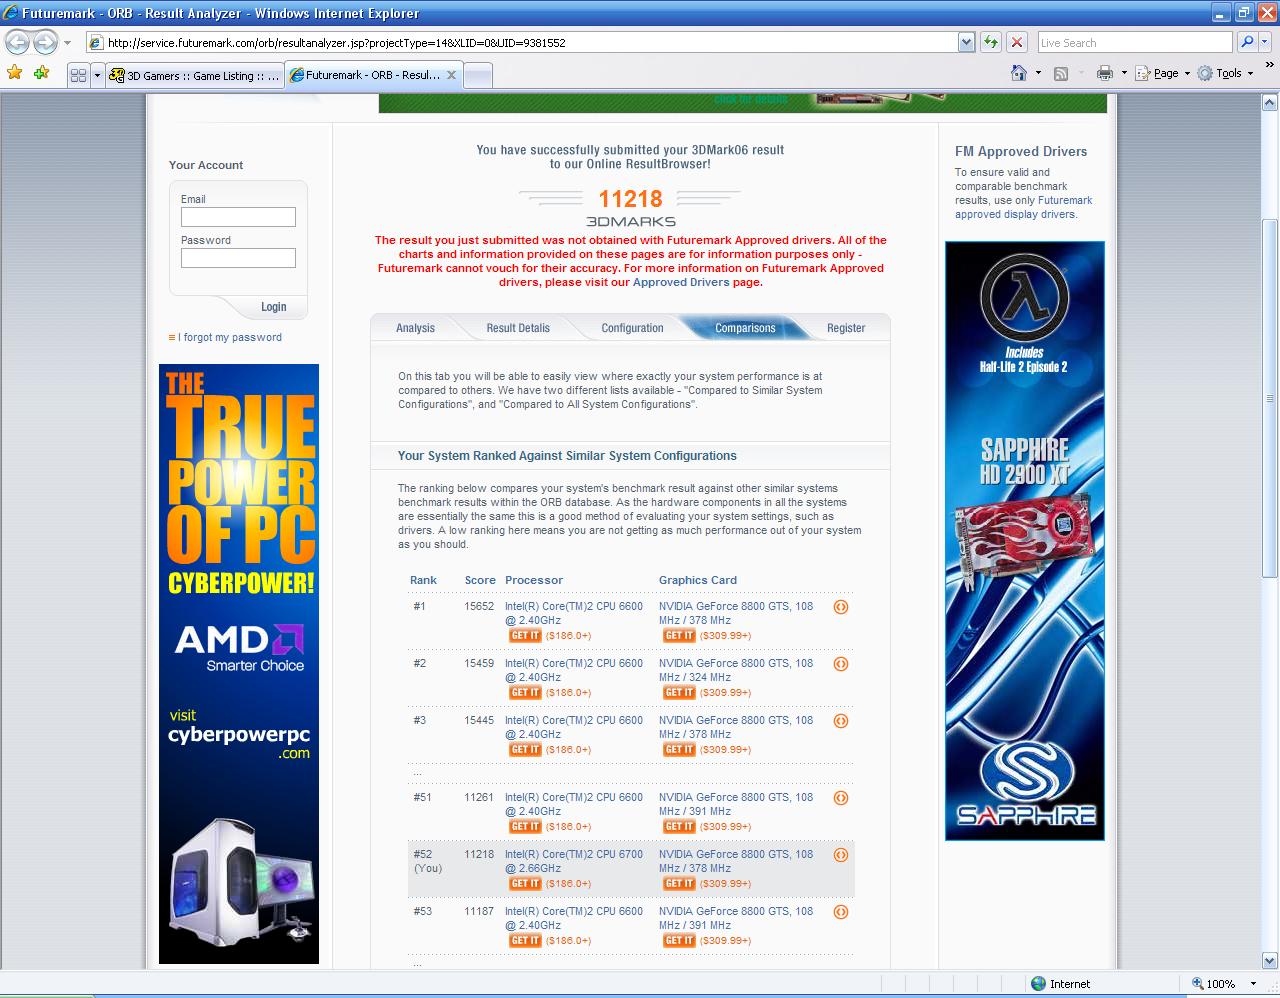Open the search provider options dropdown
This screenshot has width=1280, height=998.
coord(1265,42)
